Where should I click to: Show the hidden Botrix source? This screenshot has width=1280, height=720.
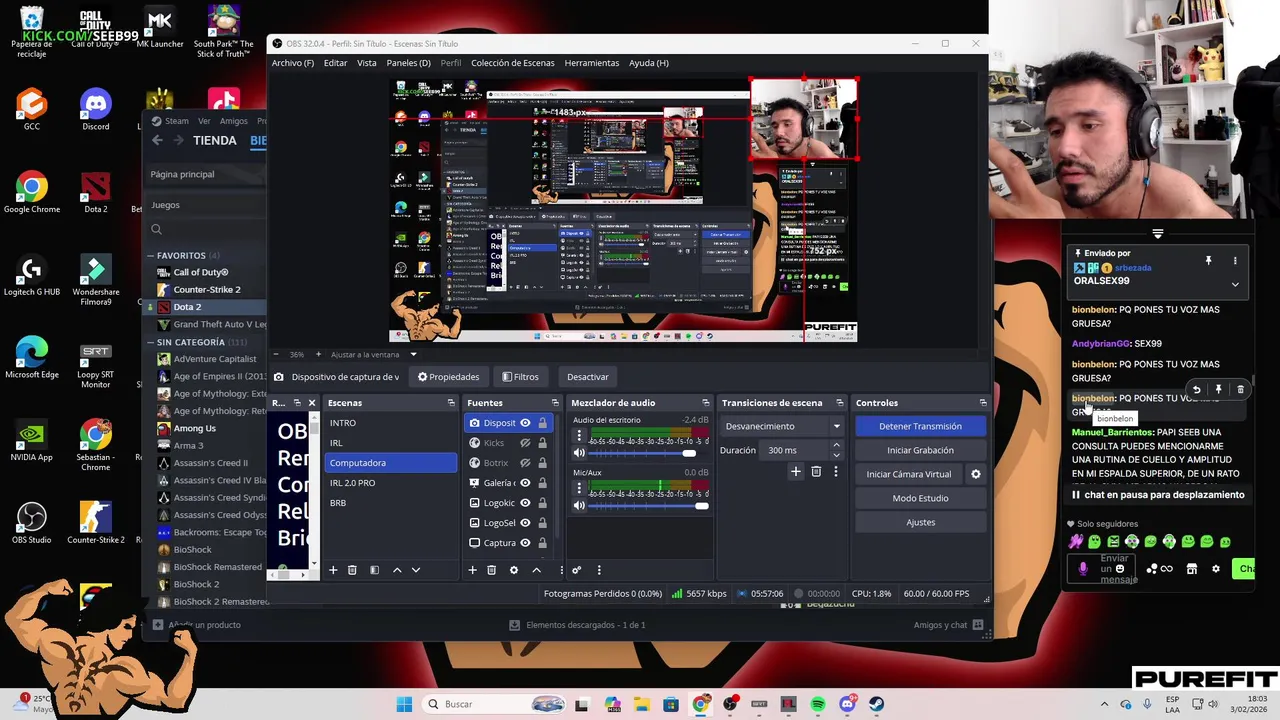[x=525, y=463]
